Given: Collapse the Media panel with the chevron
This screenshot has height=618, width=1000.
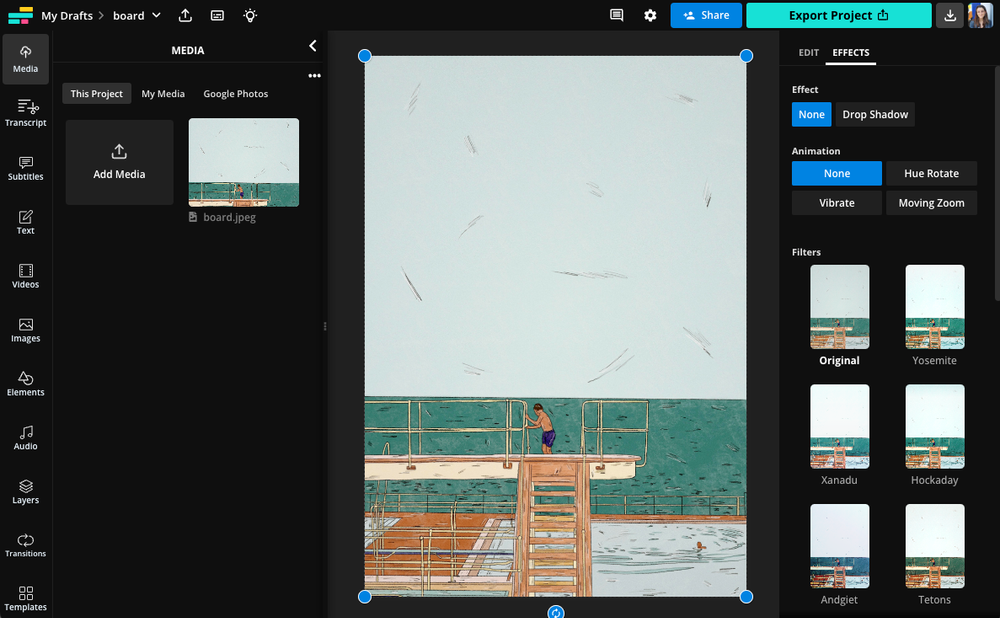Looking at the screenshot, I should (x=312, y=45).
